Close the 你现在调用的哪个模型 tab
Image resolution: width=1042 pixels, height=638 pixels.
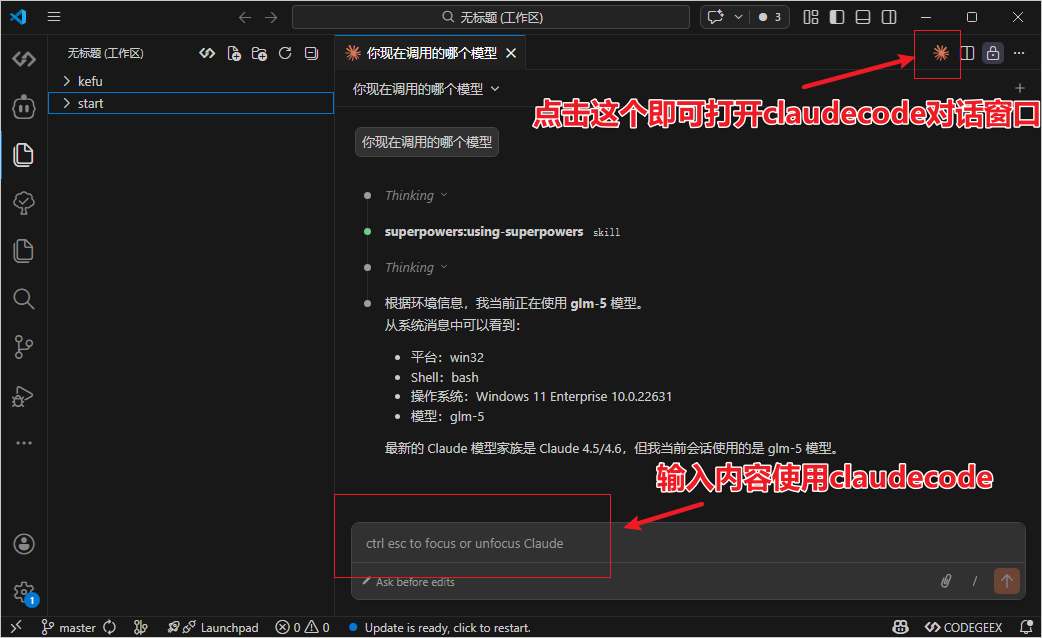511,53
